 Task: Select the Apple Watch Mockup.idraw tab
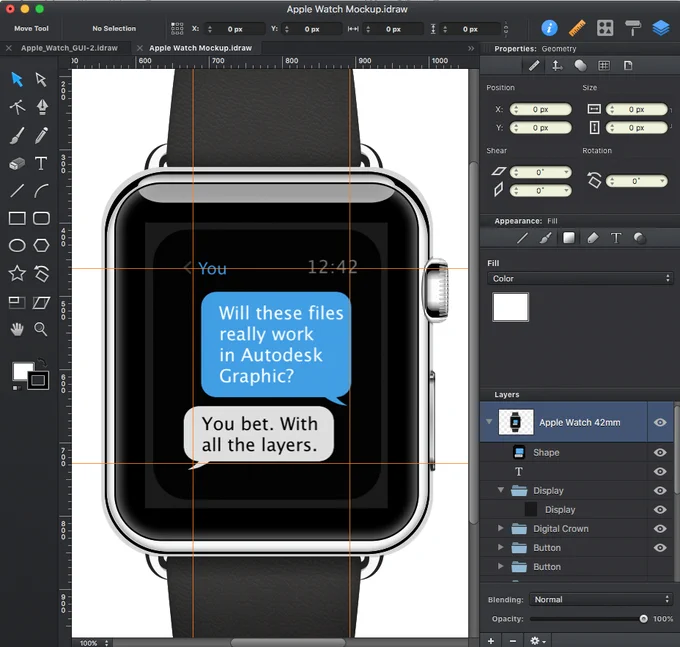point(200,48)
